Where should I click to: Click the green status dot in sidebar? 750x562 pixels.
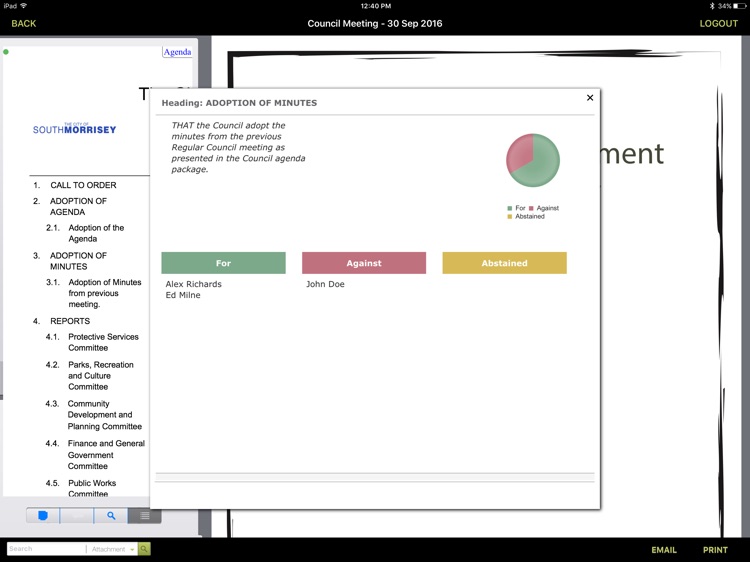(x=6, y=52)
